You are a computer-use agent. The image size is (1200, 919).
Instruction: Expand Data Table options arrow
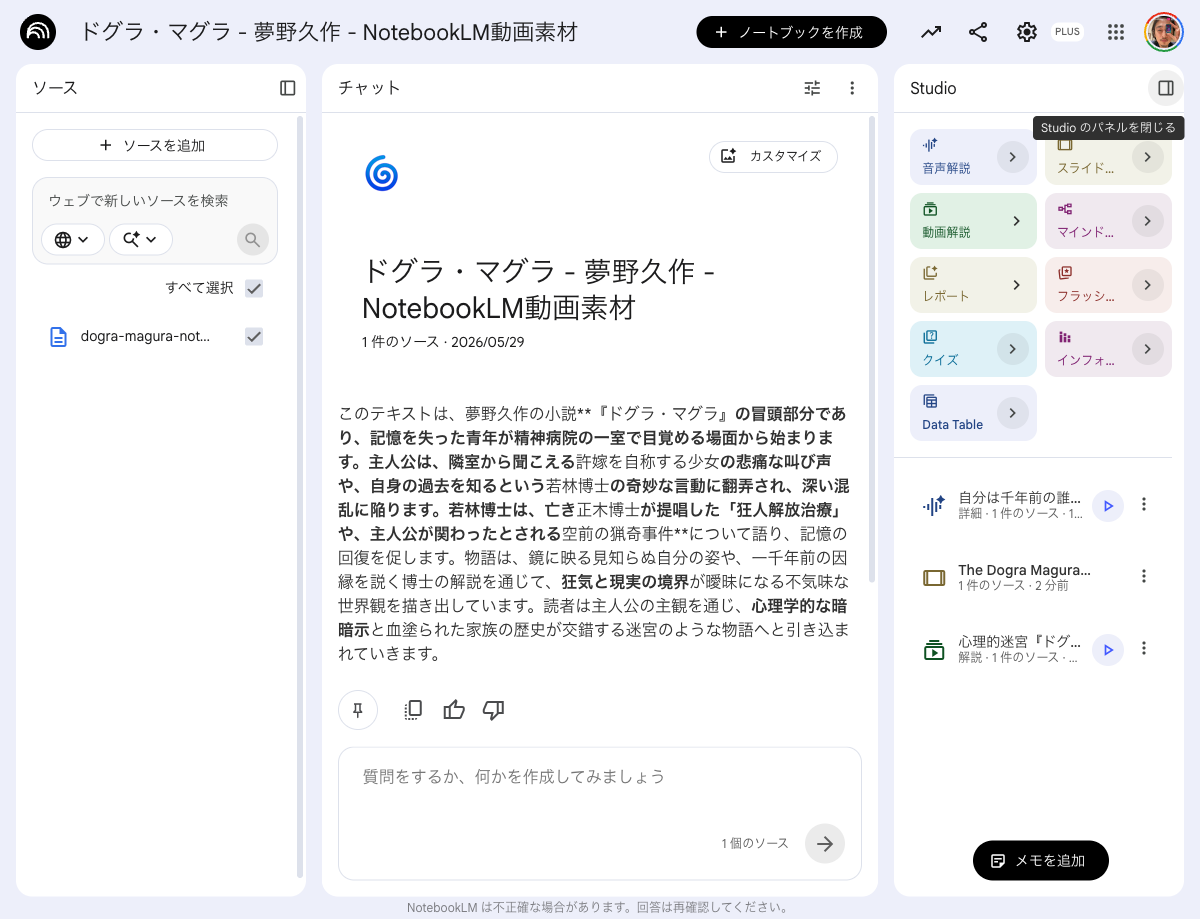click(x=1013, y=413)
